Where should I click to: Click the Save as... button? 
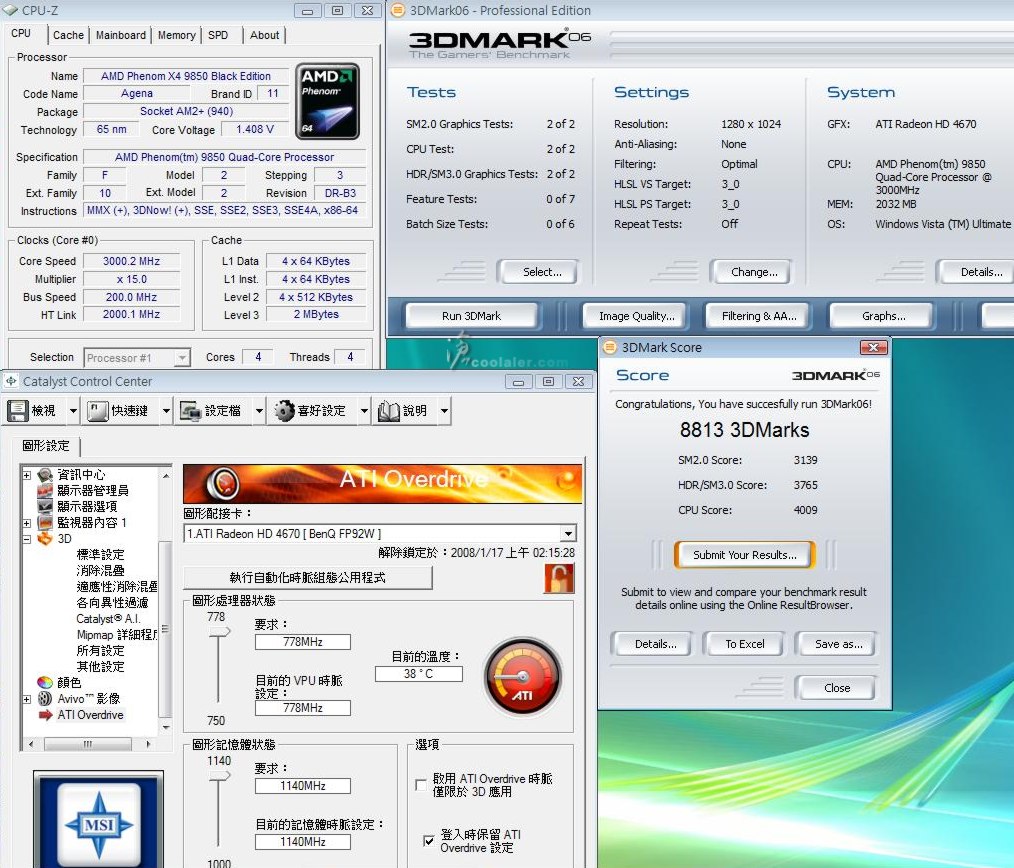838,644
